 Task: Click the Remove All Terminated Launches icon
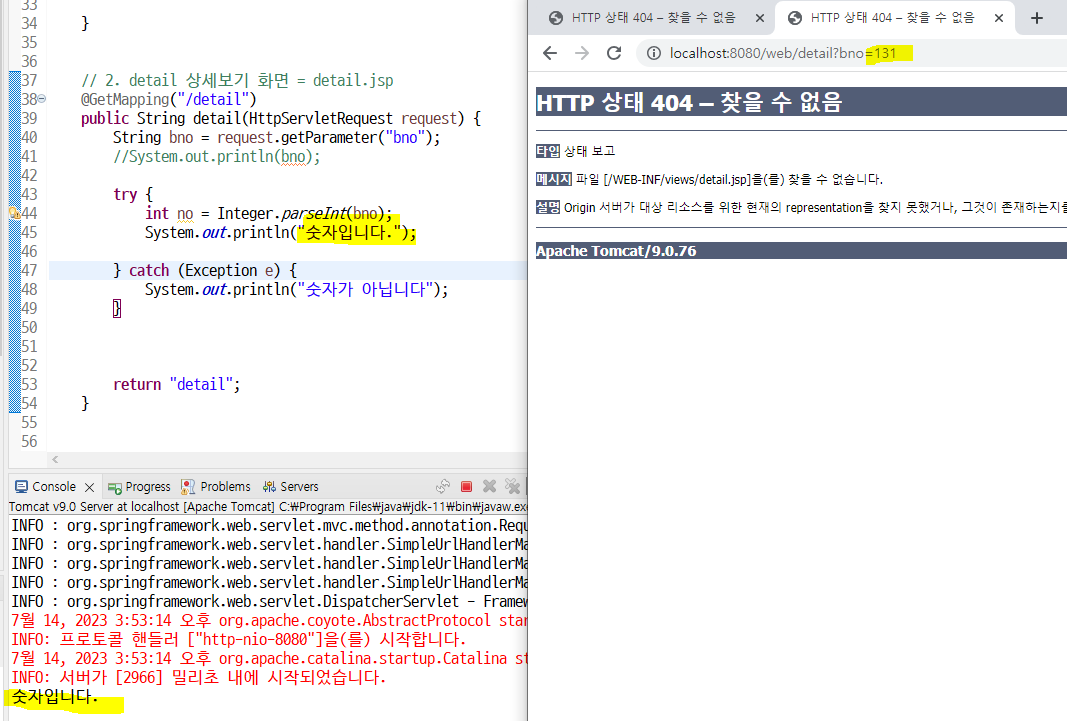[512, 486]
